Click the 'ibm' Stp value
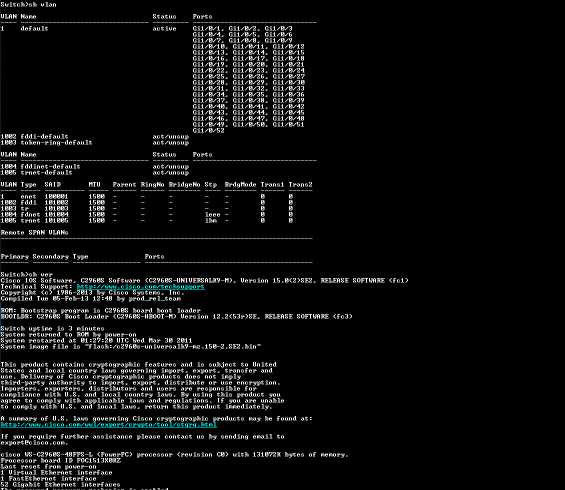The height and width of the screenshot is (490, 565). pos(211,220)
